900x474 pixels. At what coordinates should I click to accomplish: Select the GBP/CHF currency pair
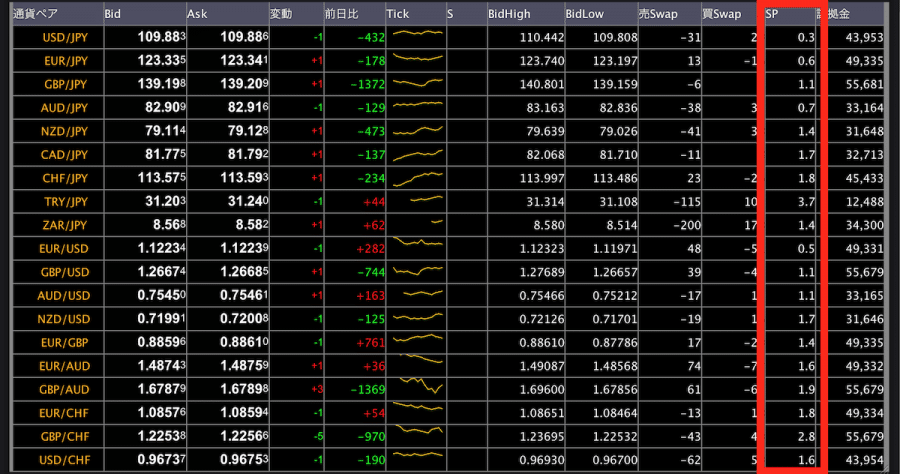(x=65, y=437)
